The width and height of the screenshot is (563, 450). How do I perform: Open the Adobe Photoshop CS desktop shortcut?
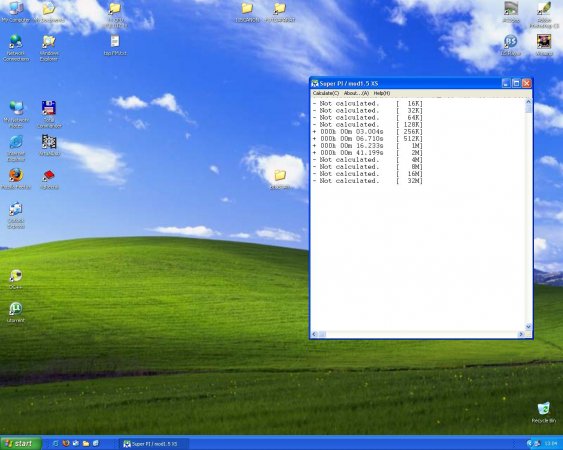coord(544,15)
